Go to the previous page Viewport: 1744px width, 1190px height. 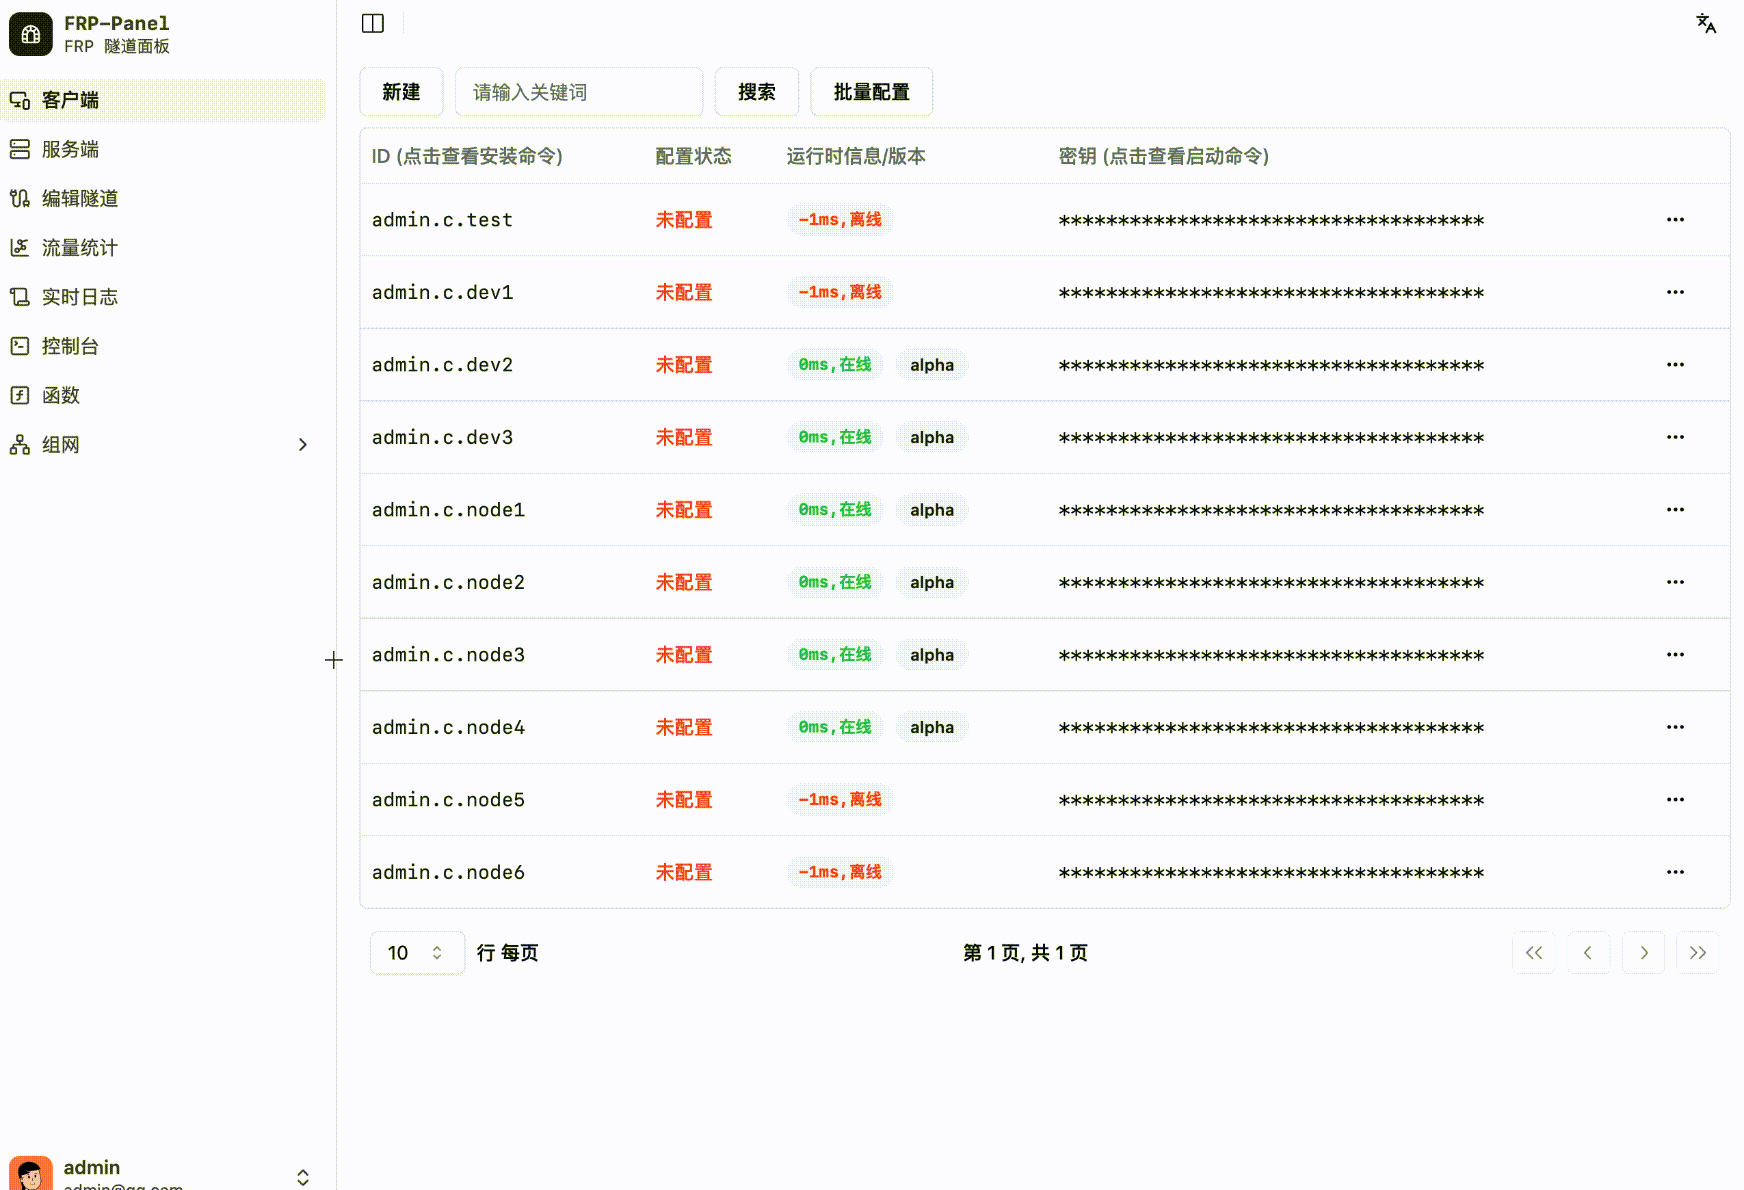click(1588, 953)
